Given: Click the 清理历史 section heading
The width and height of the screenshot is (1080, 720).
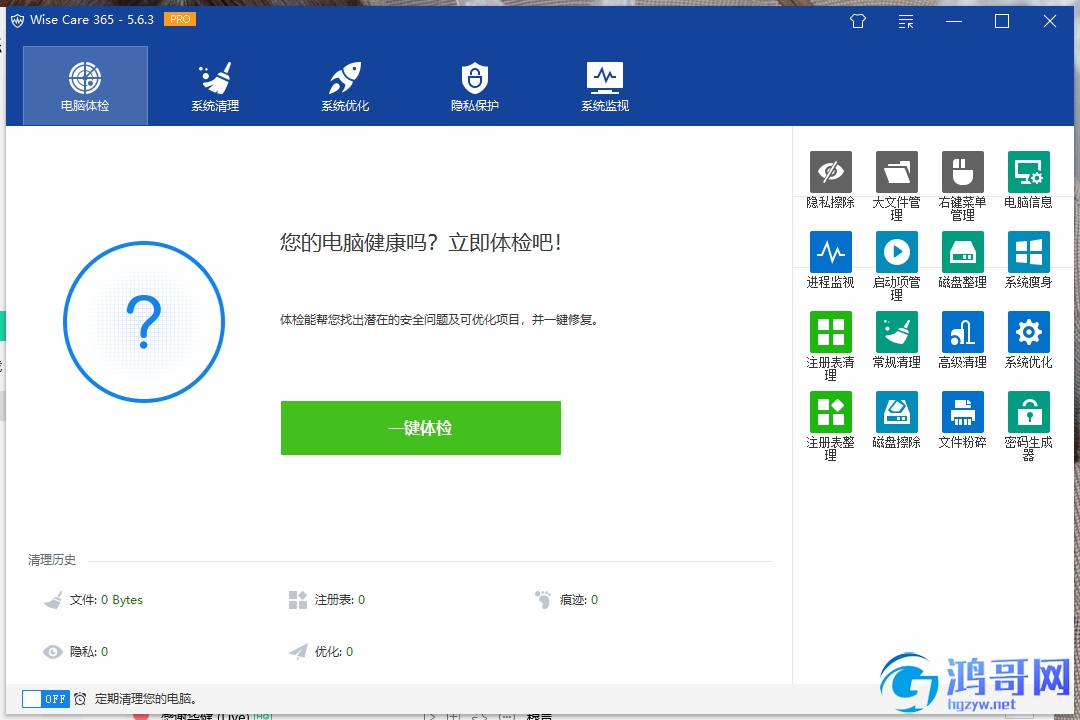Looking at the screenshot, I should [52, 560].
